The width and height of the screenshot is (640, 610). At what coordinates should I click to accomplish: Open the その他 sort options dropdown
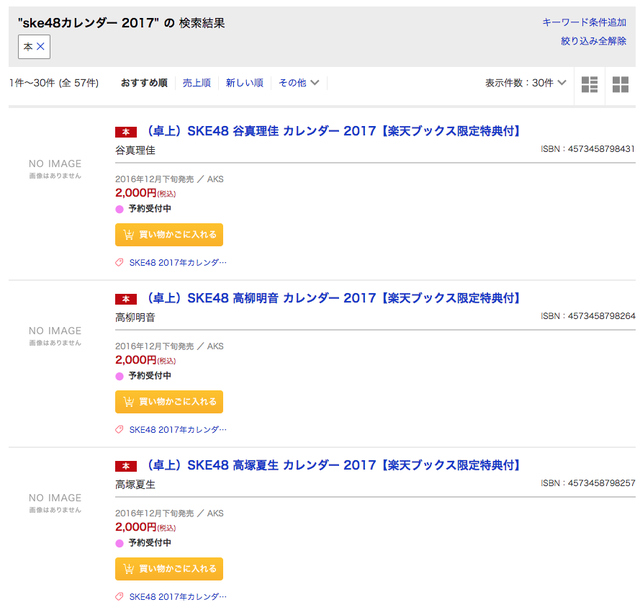click(298, 83)
